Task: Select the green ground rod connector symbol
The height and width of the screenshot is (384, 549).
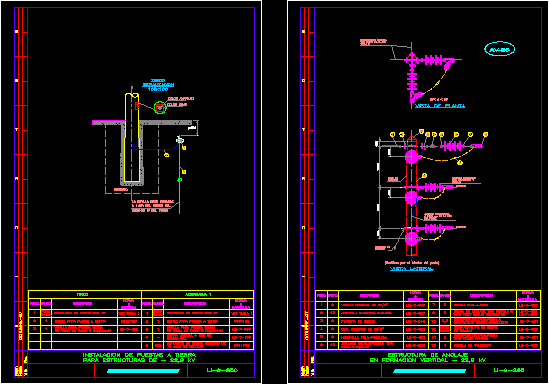Action: click(179, 140)
